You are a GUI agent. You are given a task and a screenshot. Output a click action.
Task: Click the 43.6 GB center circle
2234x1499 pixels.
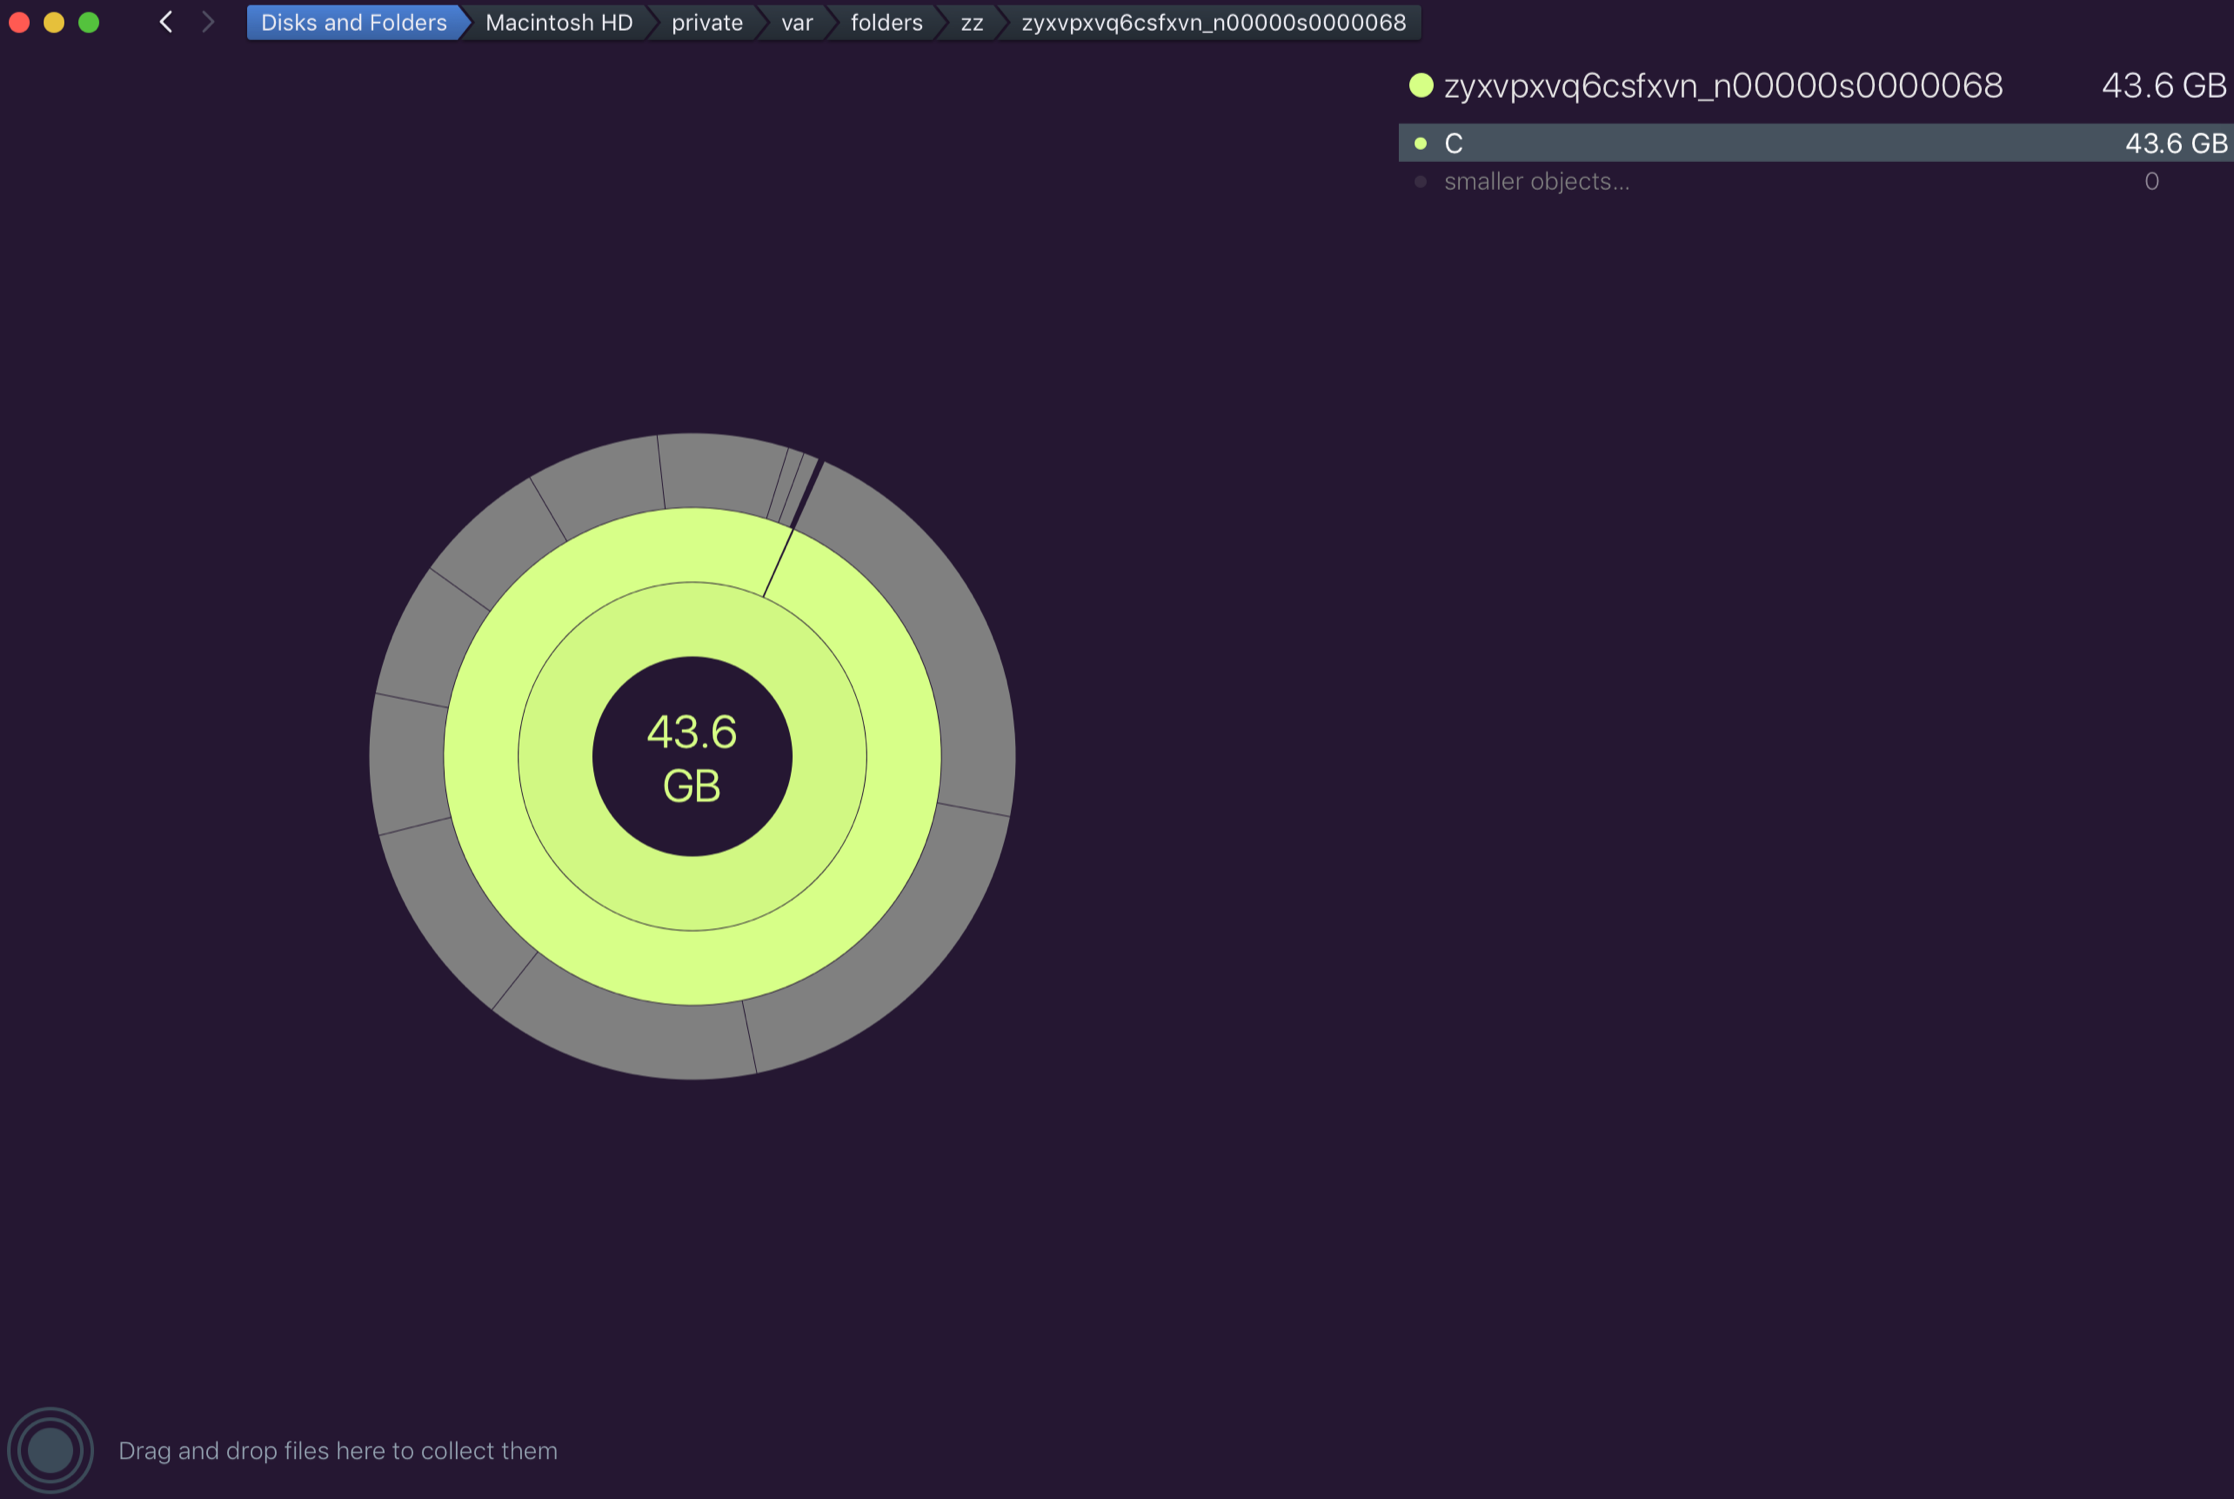(692, 757)
